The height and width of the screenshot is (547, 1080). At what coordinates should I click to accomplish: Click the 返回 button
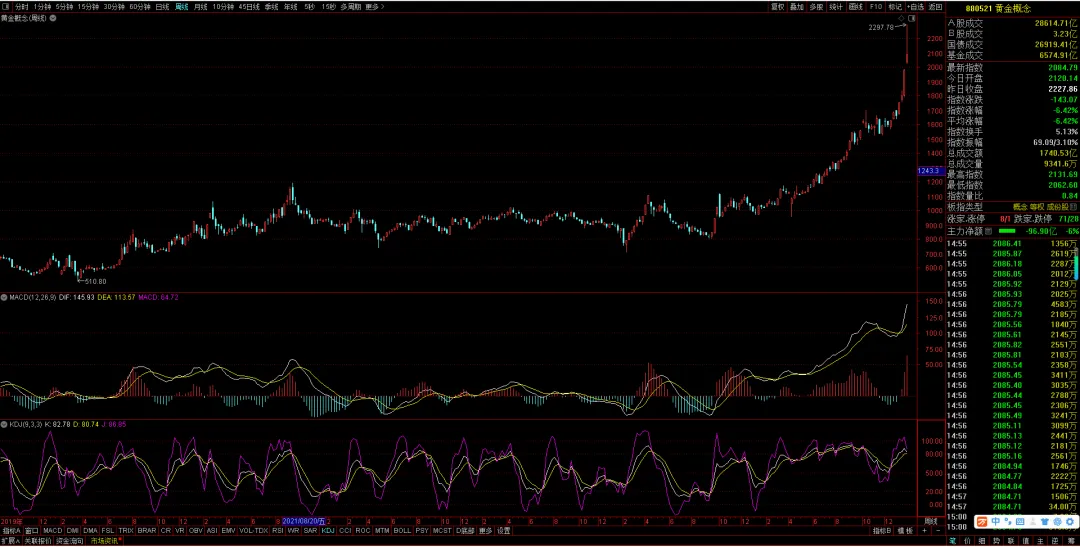click(x=935, y=7)
